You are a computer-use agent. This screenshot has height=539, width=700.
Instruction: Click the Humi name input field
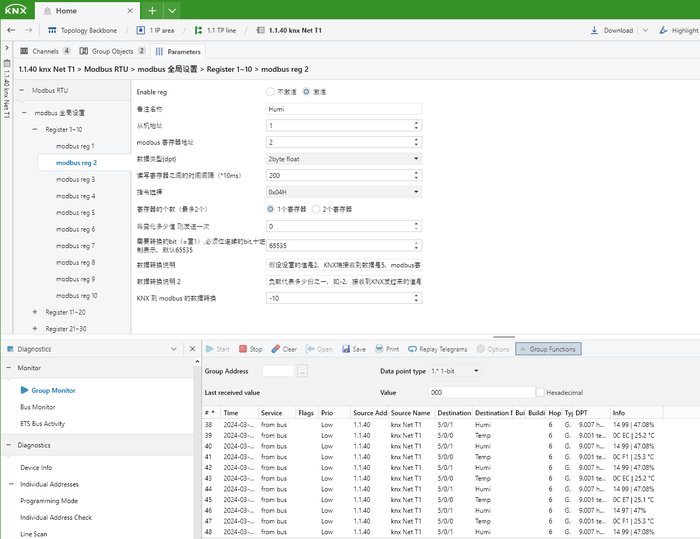(344, 109)
